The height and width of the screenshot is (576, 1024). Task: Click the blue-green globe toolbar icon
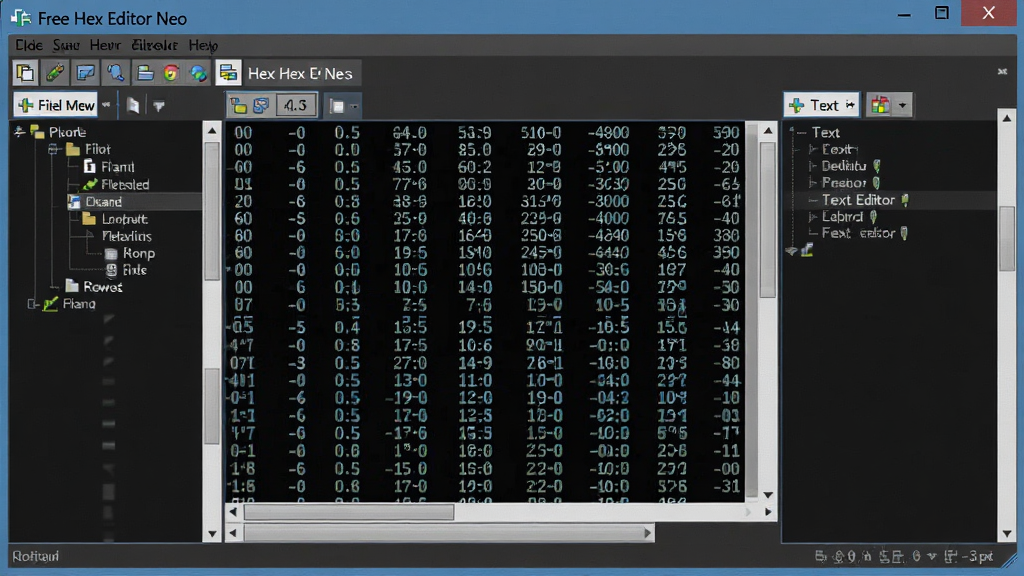(198, 73)
